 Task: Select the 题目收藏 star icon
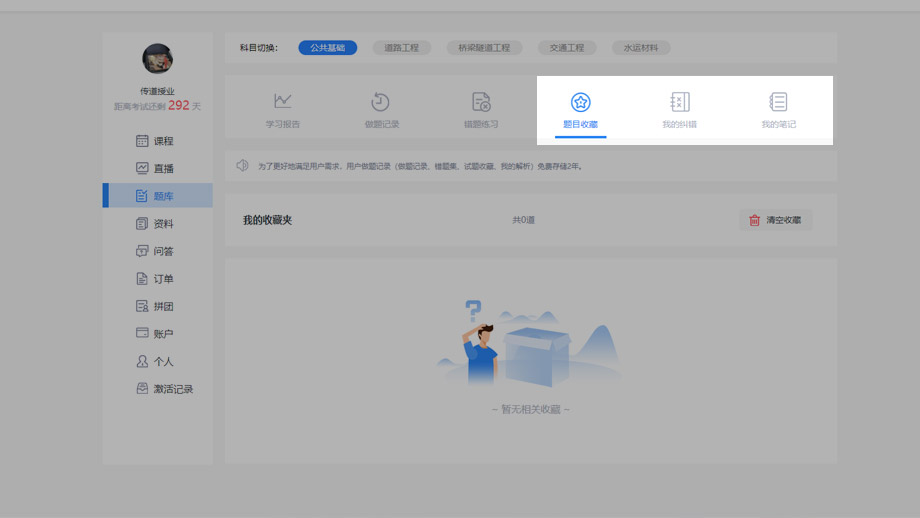click(580, 101)
